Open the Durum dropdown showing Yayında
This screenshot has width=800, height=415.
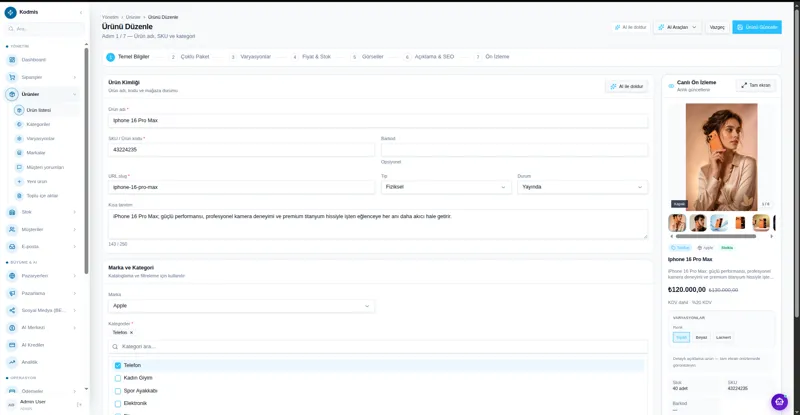click(x=582, y=187)
